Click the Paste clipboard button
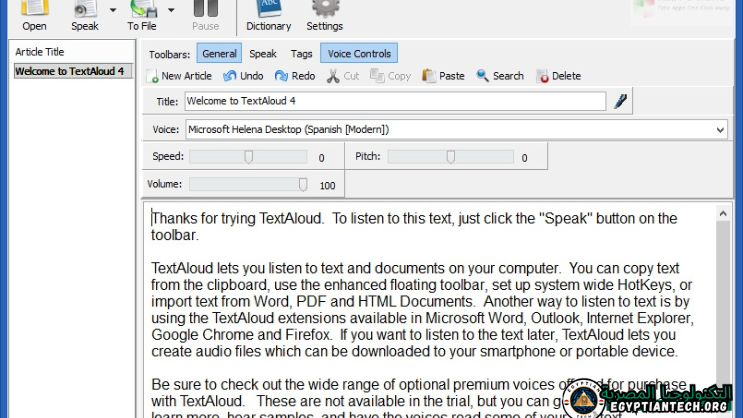743x418 pixels. point(443,76)
